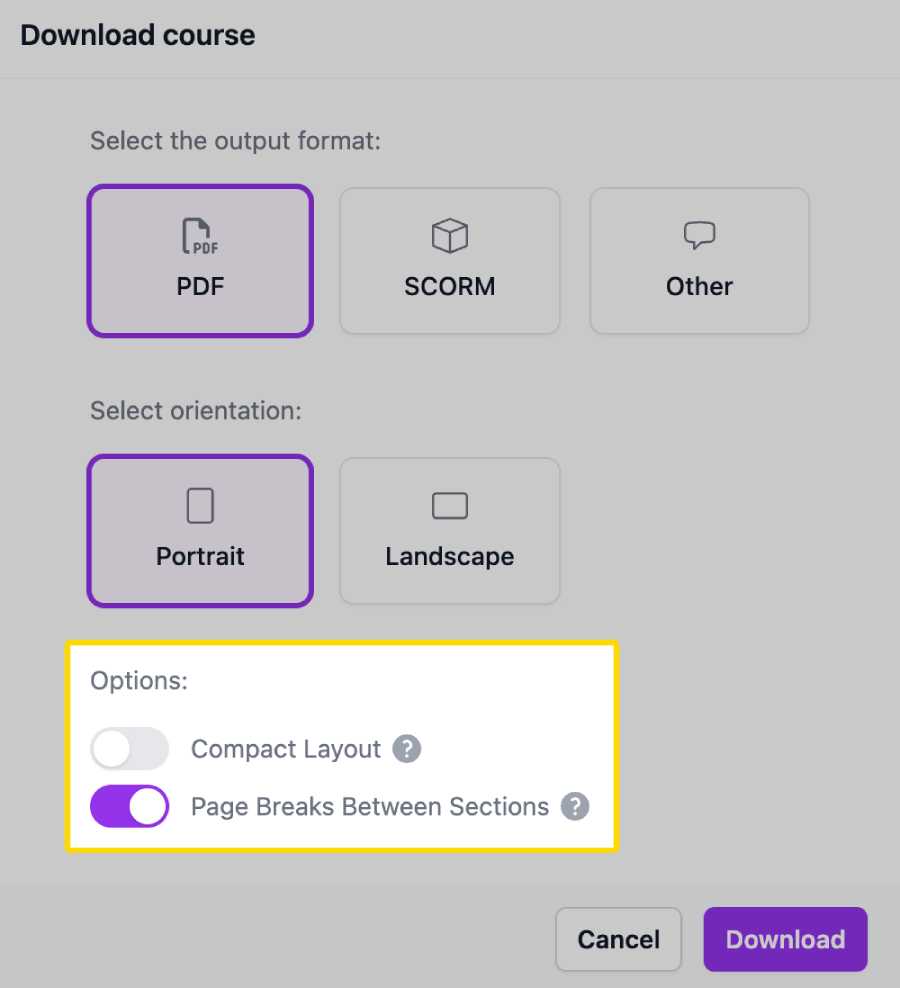Open the Page Breaks Between Sections help icon
Viewport: 900px width, 988px height.
(x=575, y=807)
